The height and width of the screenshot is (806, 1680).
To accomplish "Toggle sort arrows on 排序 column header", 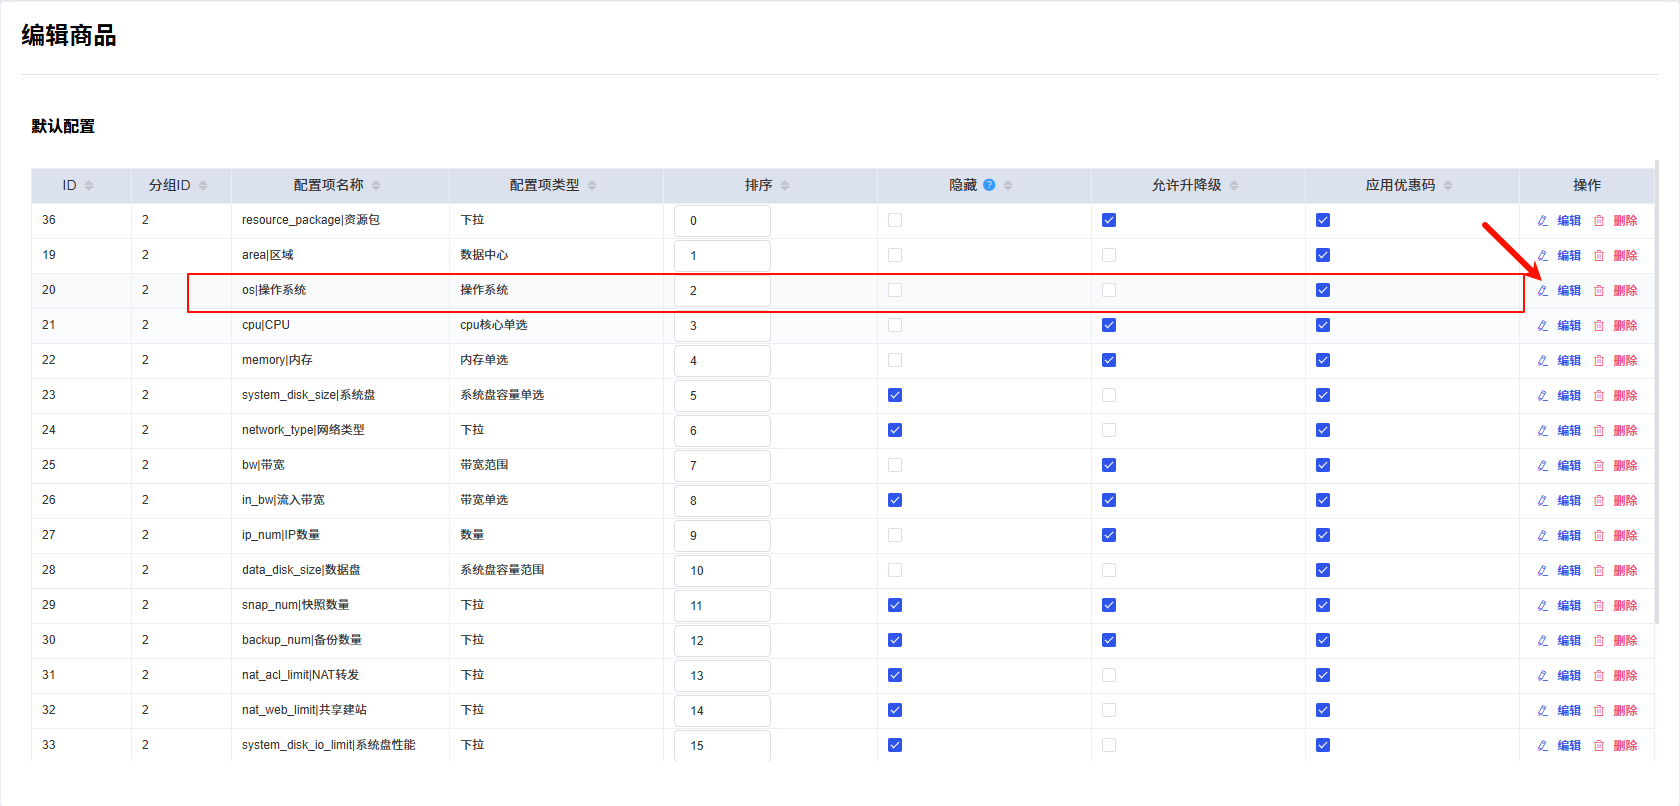I will [785, 186].
